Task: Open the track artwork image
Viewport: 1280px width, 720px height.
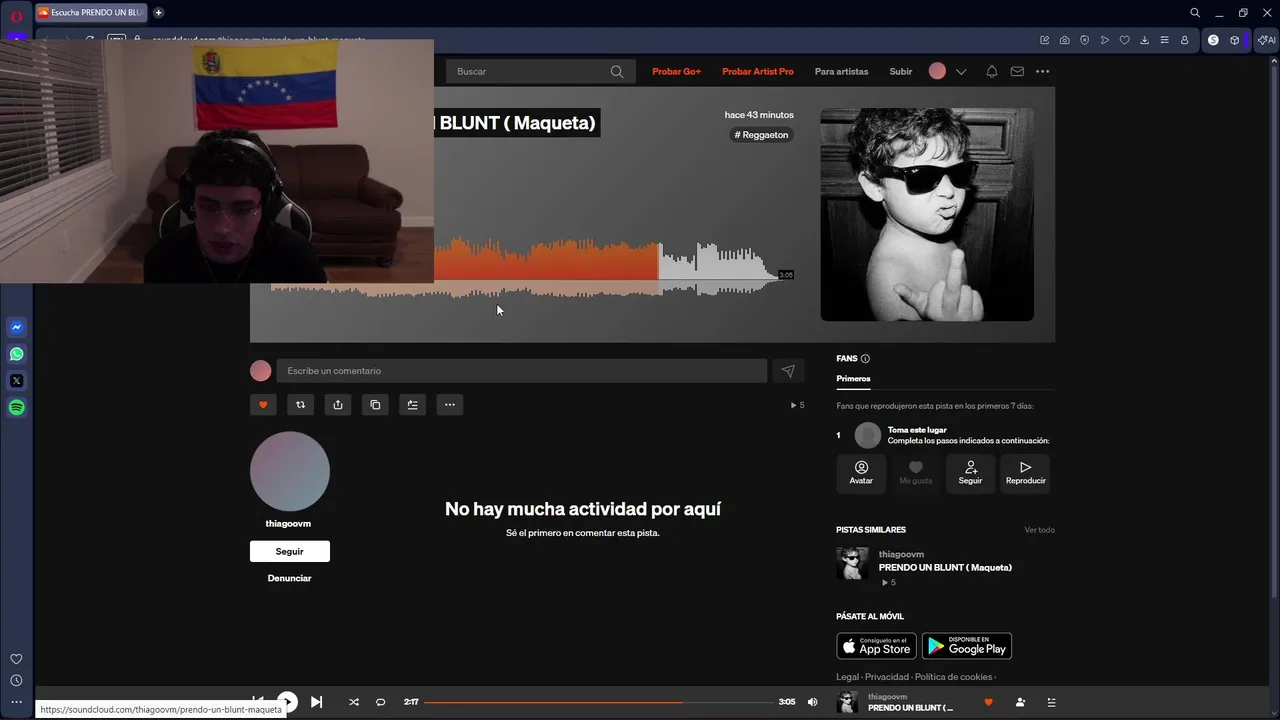Action: pyautogui.click(x=927, y=215)
